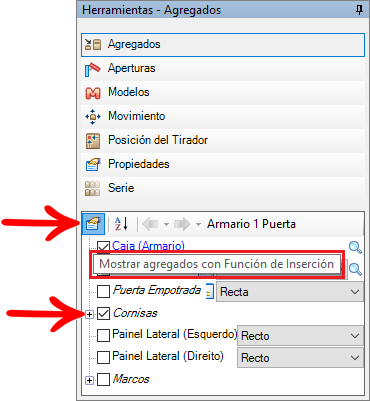This screenshot has width=370, height=401.
Task: Open the Modelos tool
Action: [x=223, y=92]
